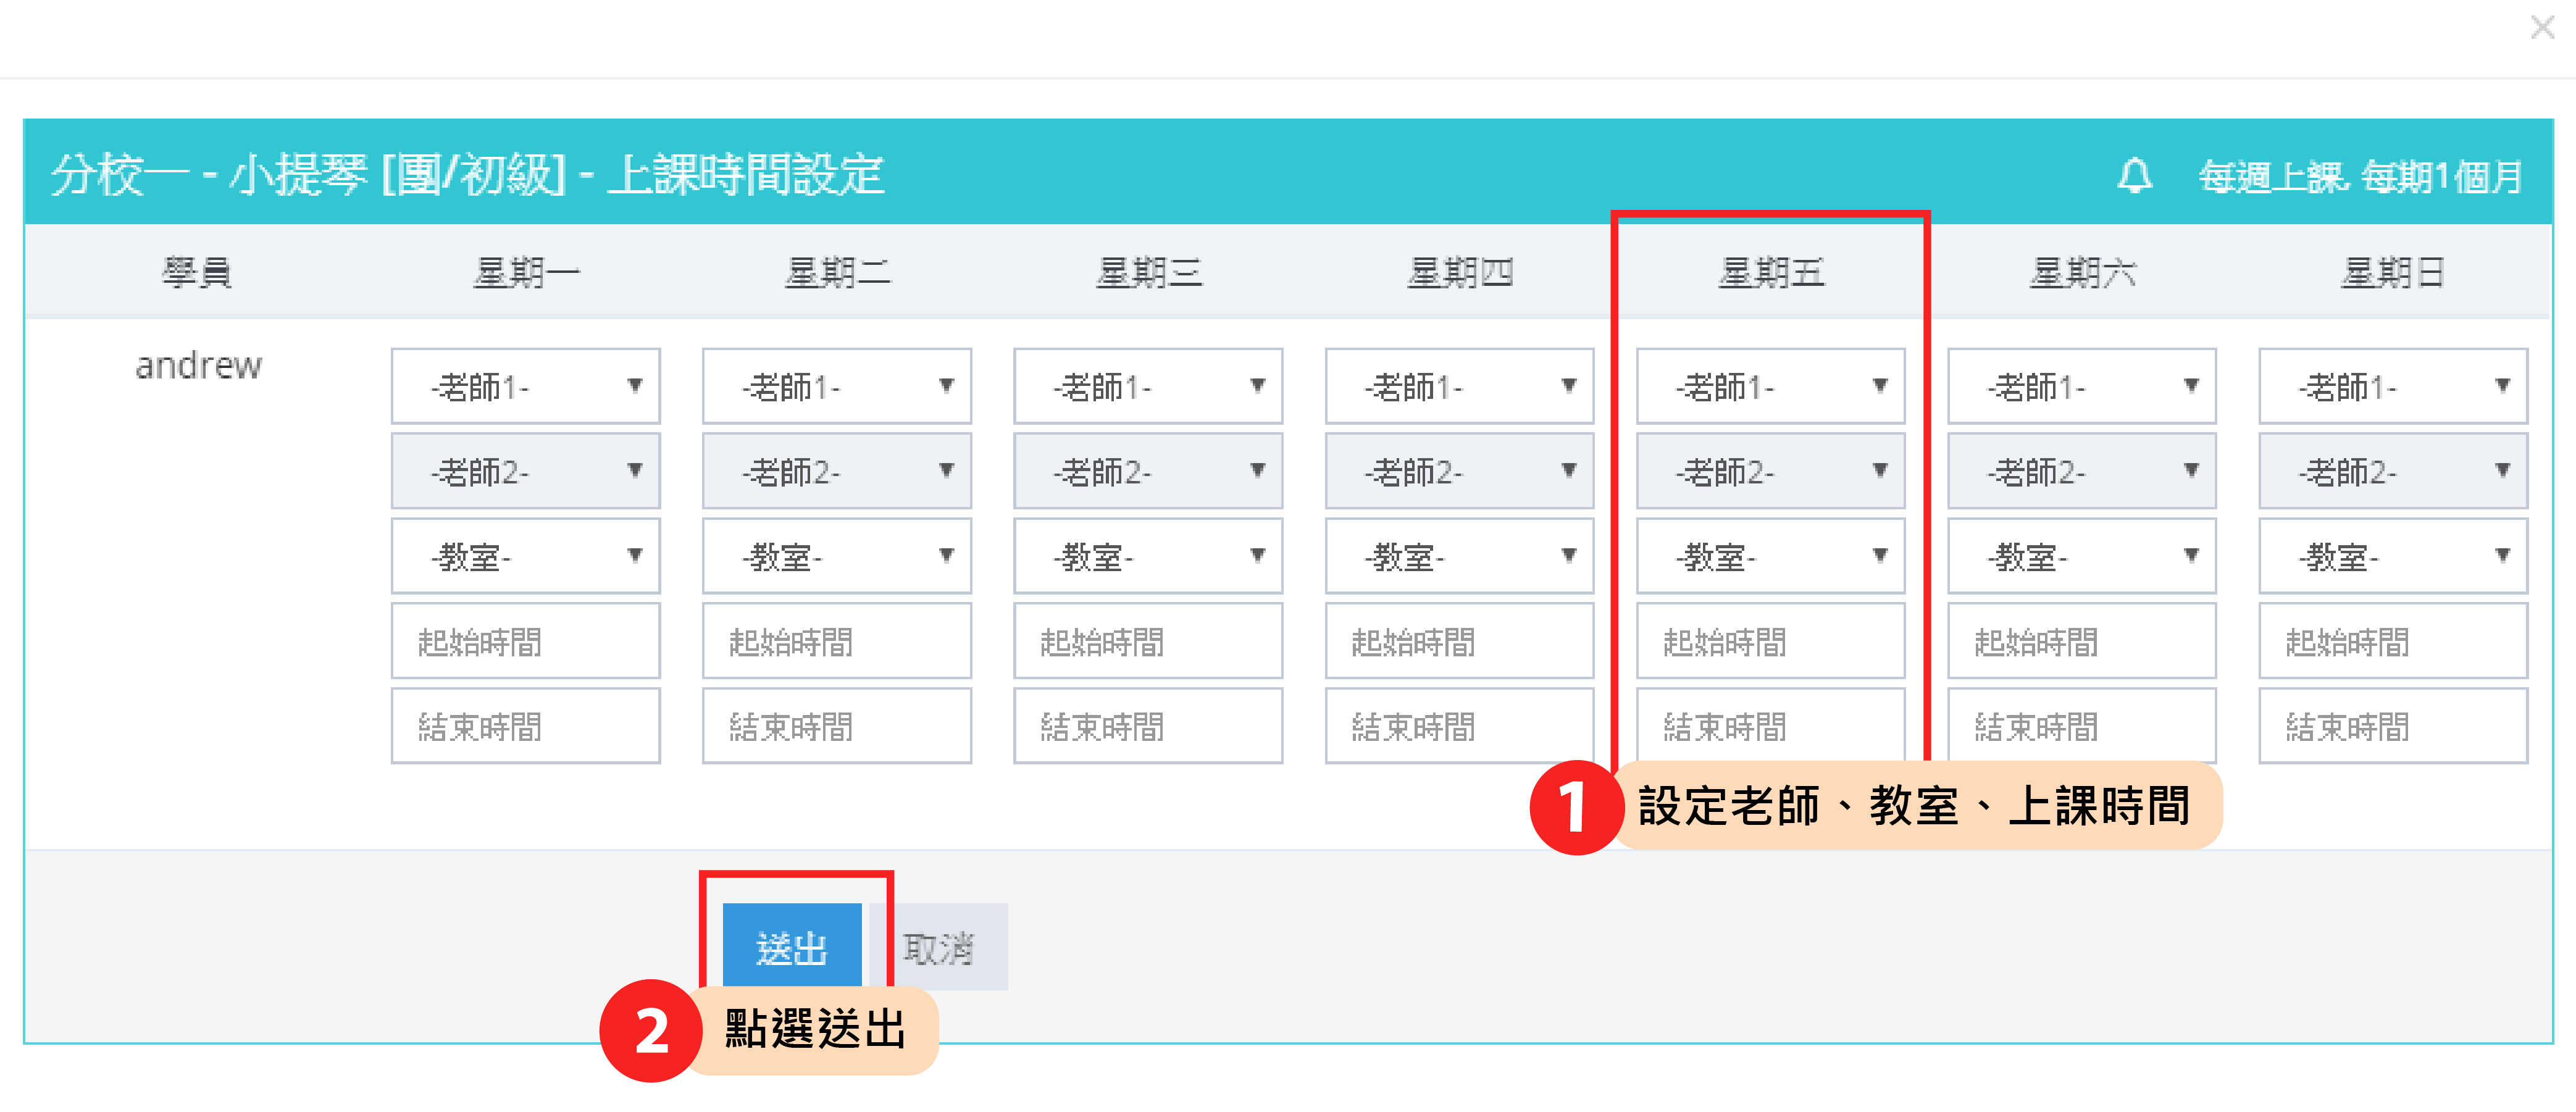Focus Thursday's 結束時間 field
Screen dimensions: 2576x1112
(x=1458, y=726)
